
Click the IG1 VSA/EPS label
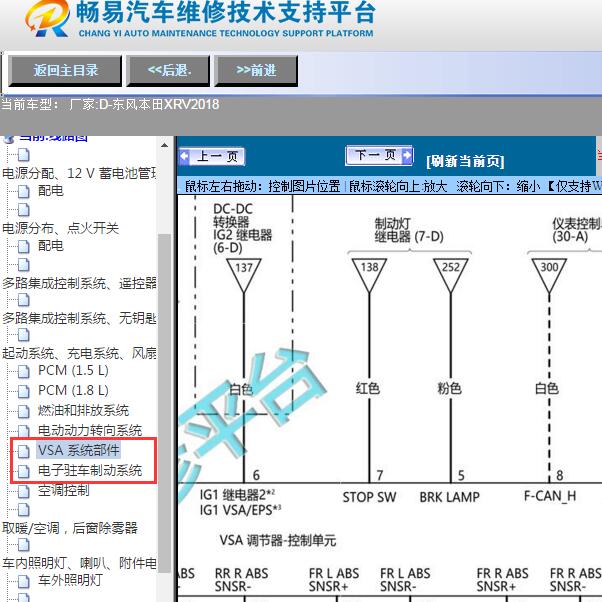(241, 510)
